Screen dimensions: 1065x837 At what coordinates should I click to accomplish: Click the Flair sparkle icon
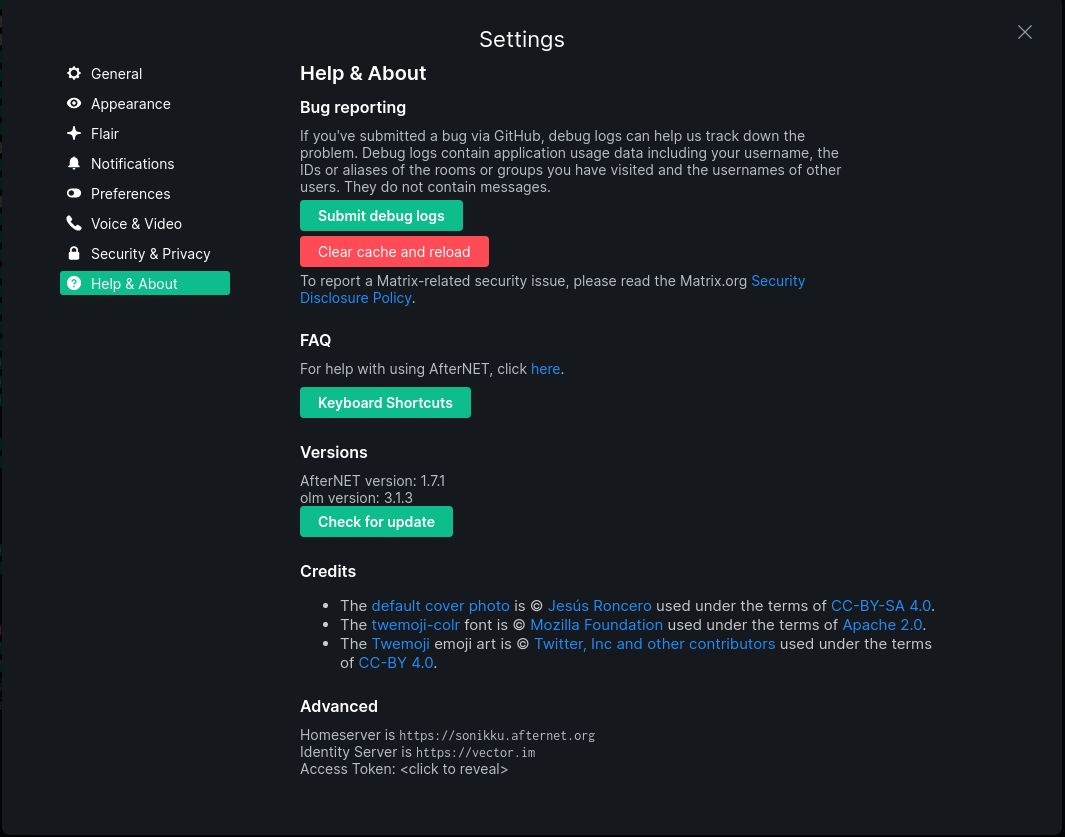point(74,134)
